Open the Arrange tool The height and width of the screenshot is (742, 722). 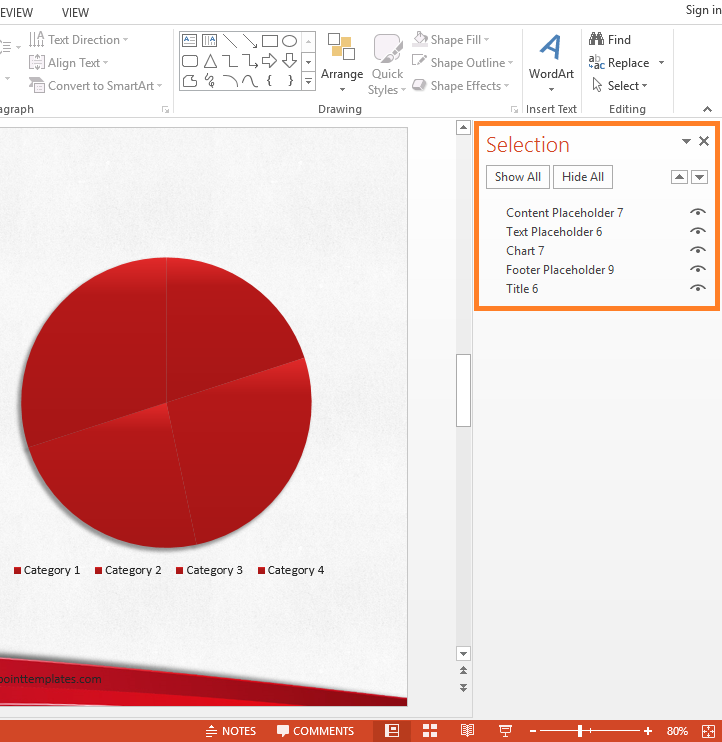click(342, 61)
